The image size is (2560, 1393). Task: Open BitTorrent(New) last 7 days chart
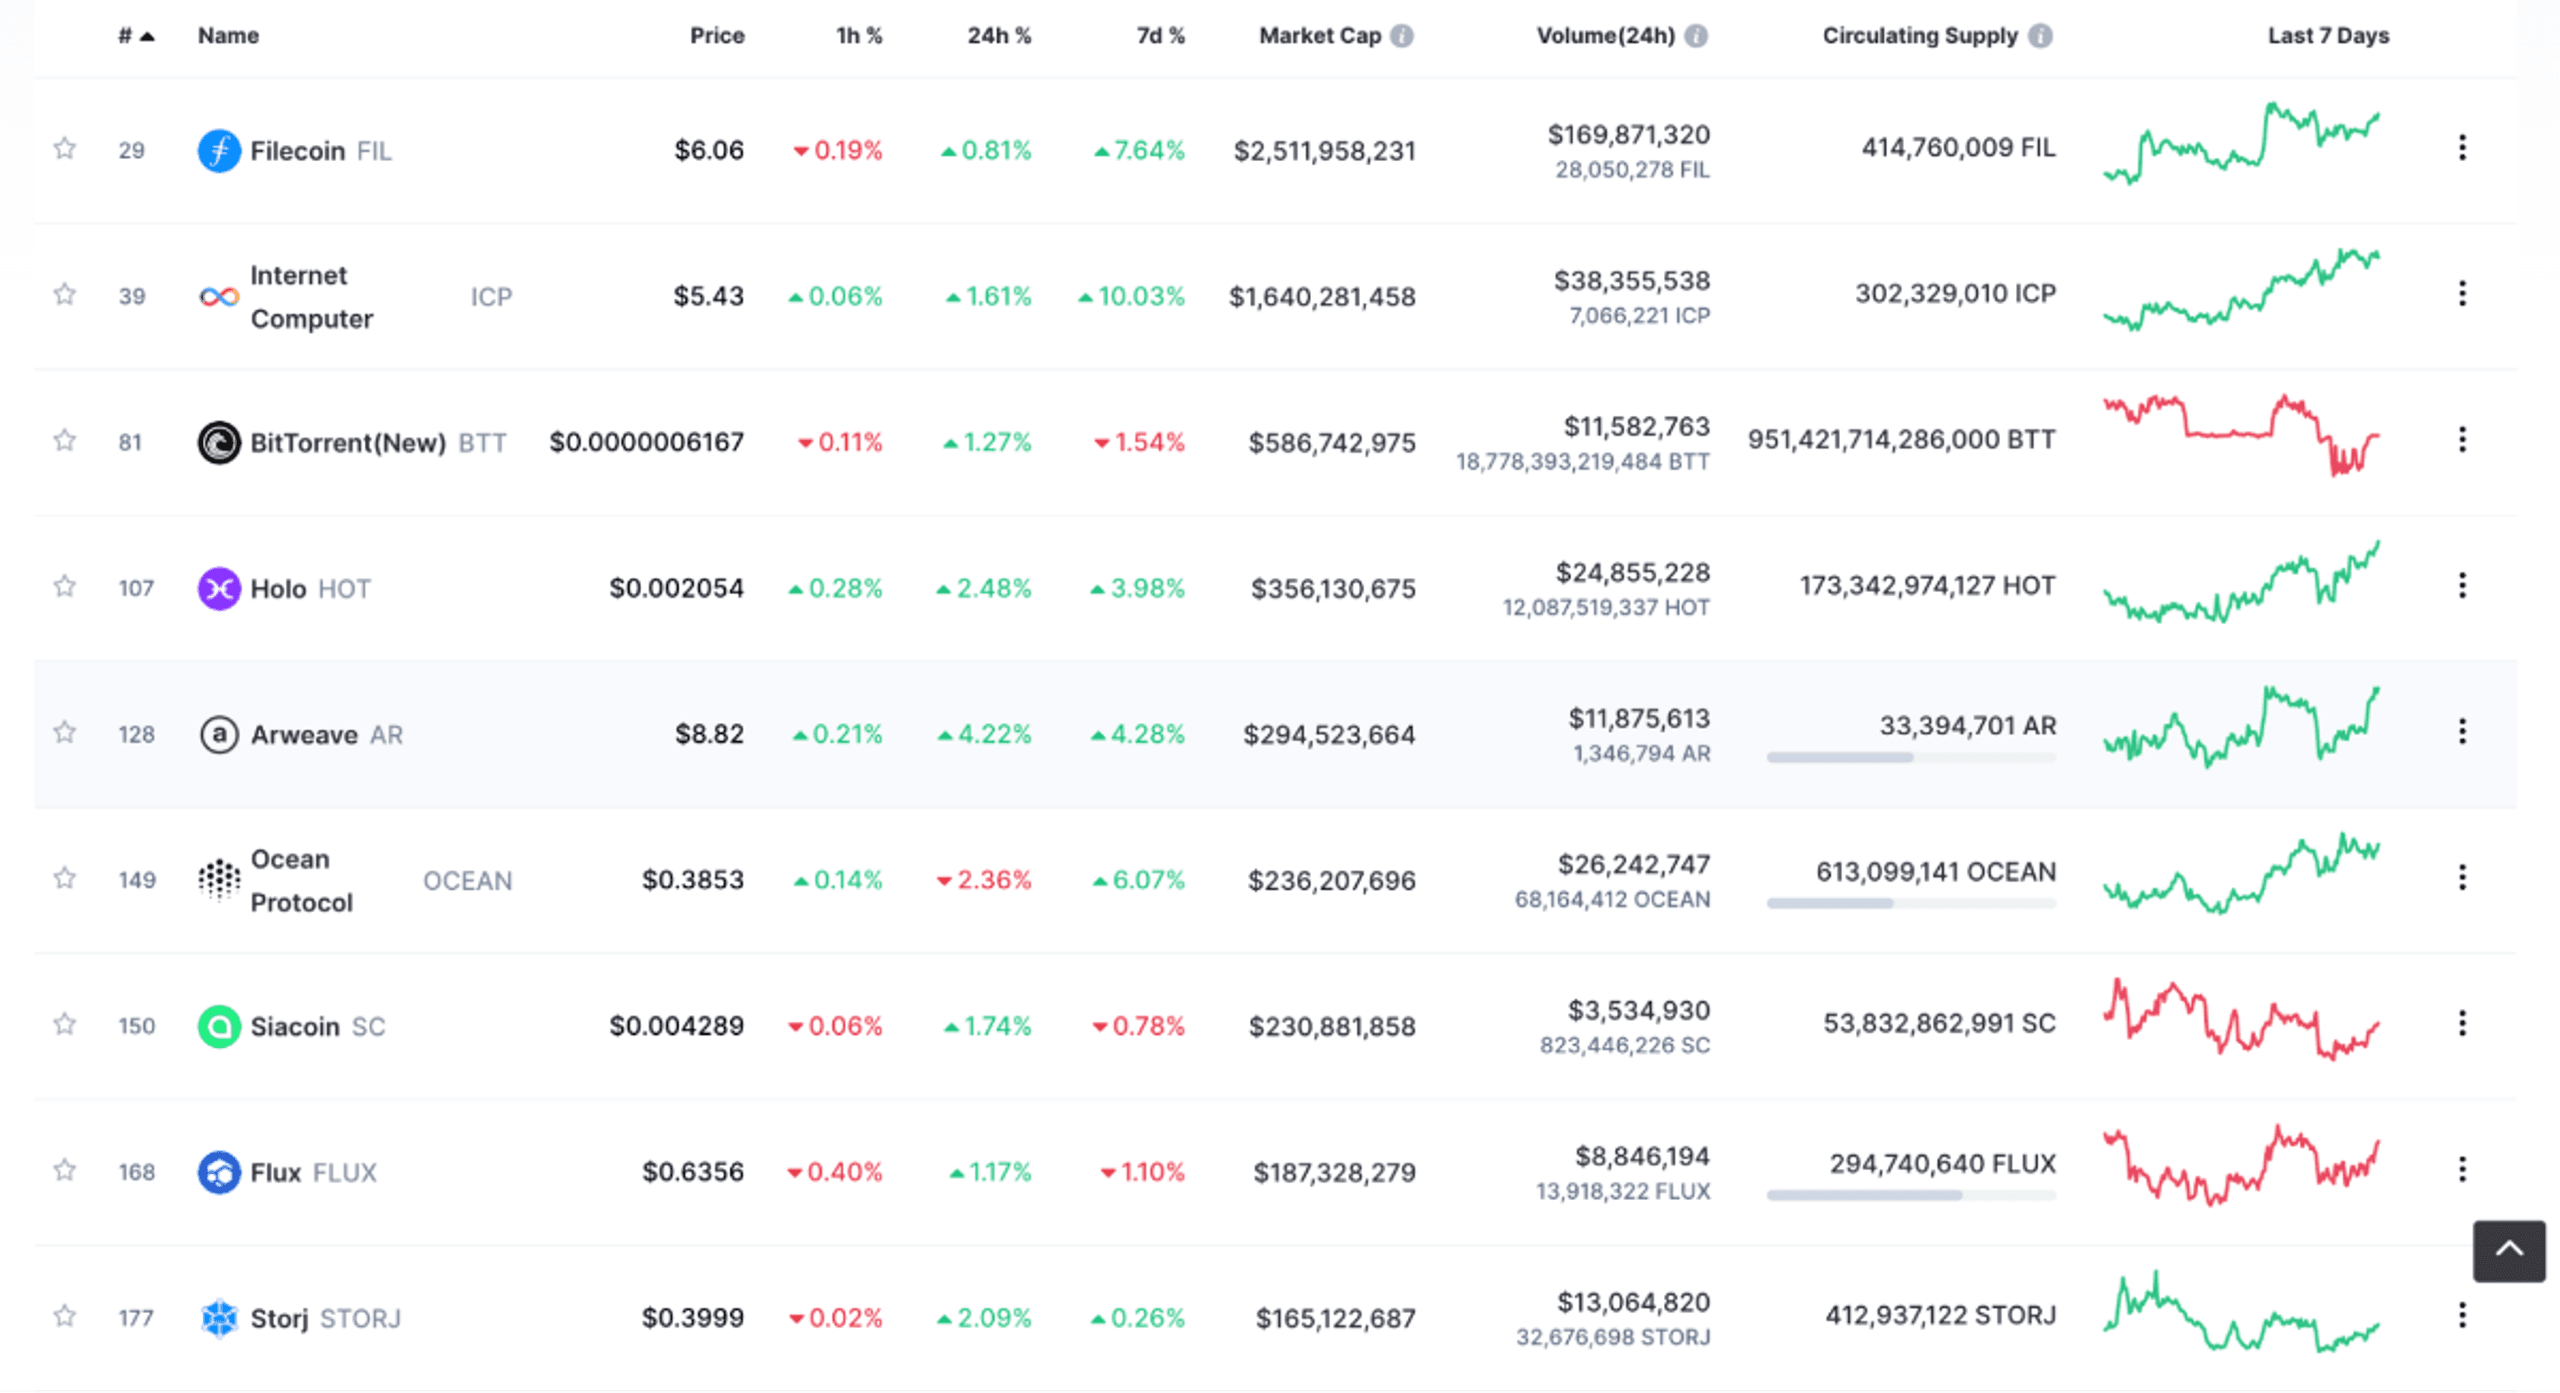(2241, 435)
